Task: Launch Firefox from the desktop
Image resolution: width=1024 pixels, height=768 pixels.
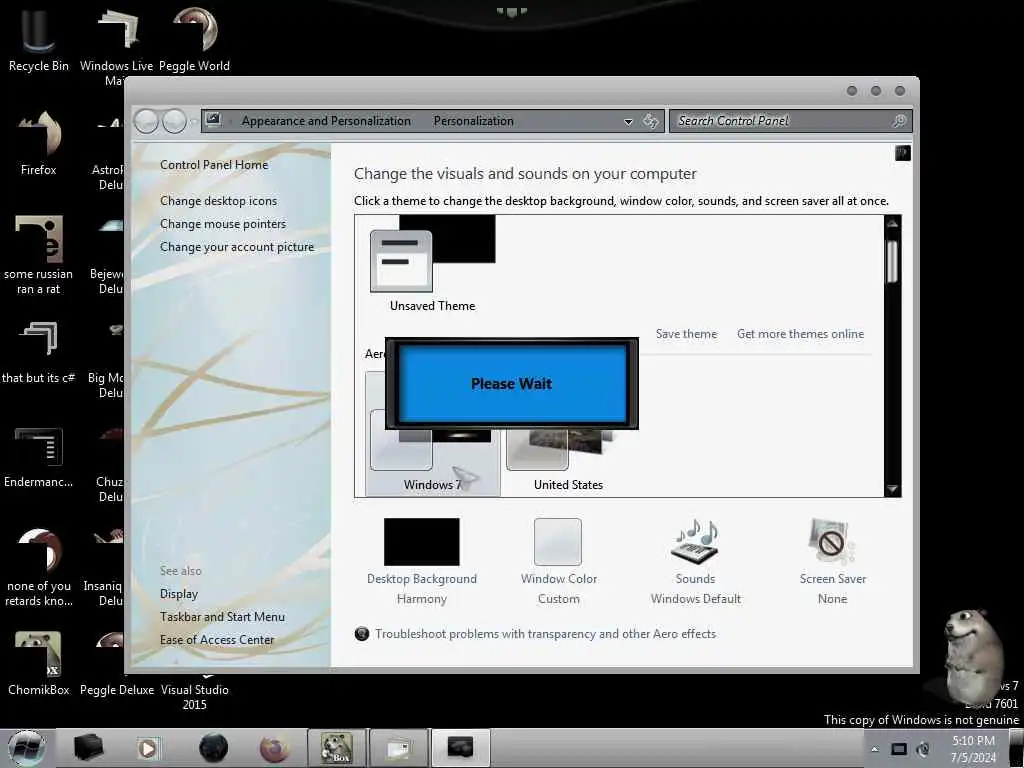Action: [38, 144]
